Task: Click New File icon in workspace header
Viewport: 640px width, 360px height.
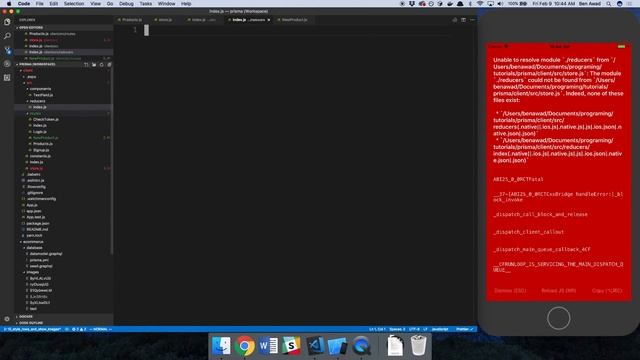Action: click(86, 64)
